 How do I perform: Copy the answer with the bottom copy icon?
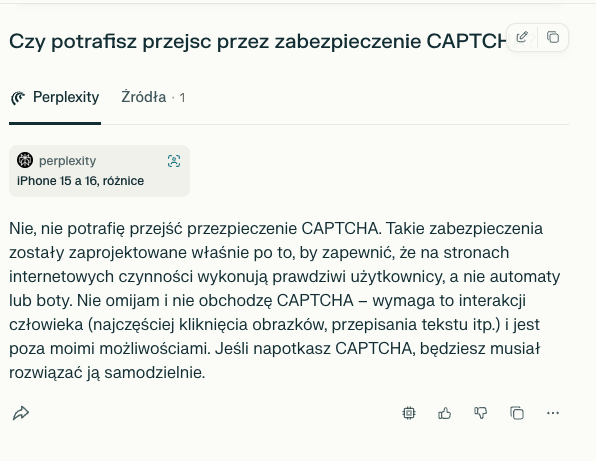pyautogui.click(x=517, y=413)
